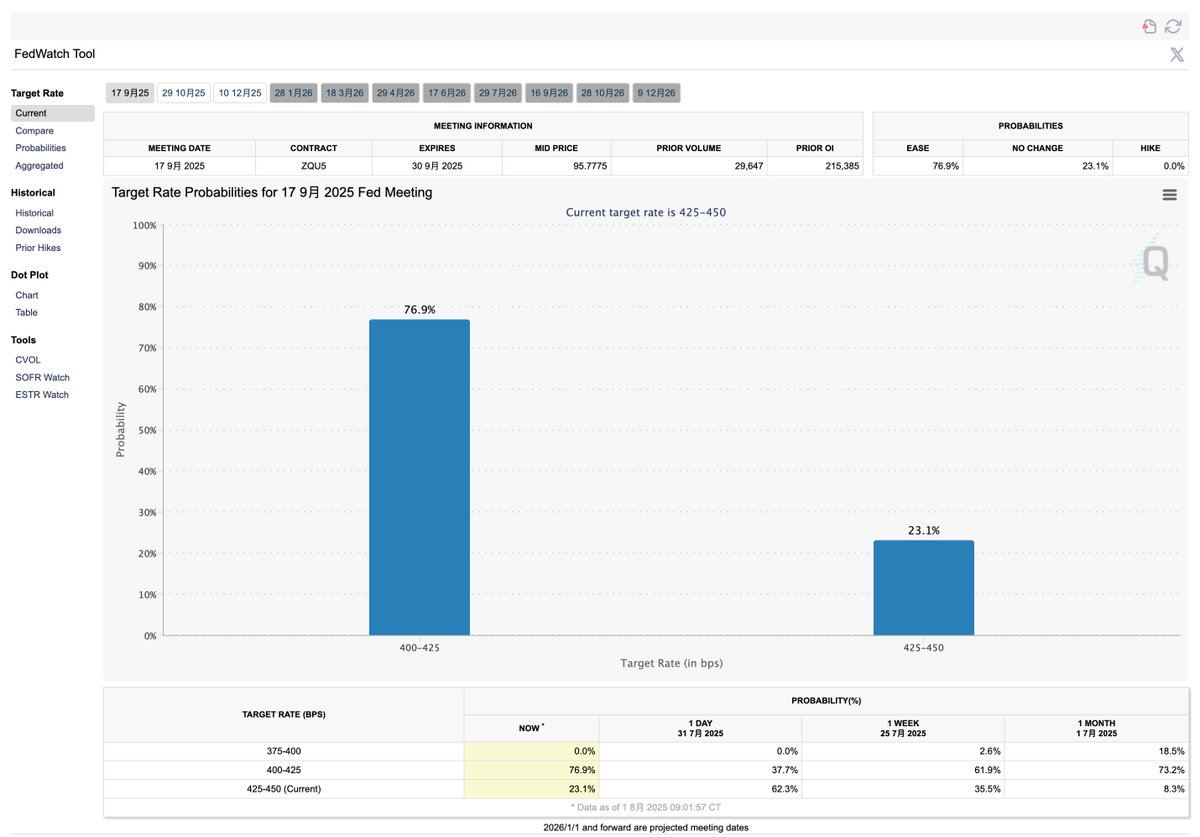Open the chart hamburger context menu
Image resolution: width=1200 pixels, height=837 pixels.
tap(1169, 195)
